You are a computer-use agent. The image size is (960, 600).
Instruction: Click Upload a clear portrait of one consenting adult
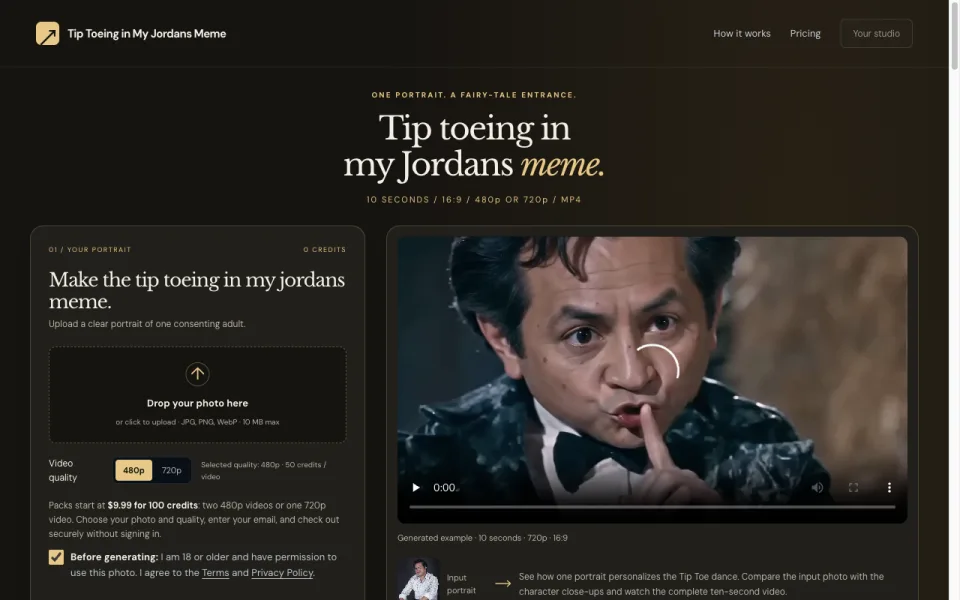click(x=147, y=324)
